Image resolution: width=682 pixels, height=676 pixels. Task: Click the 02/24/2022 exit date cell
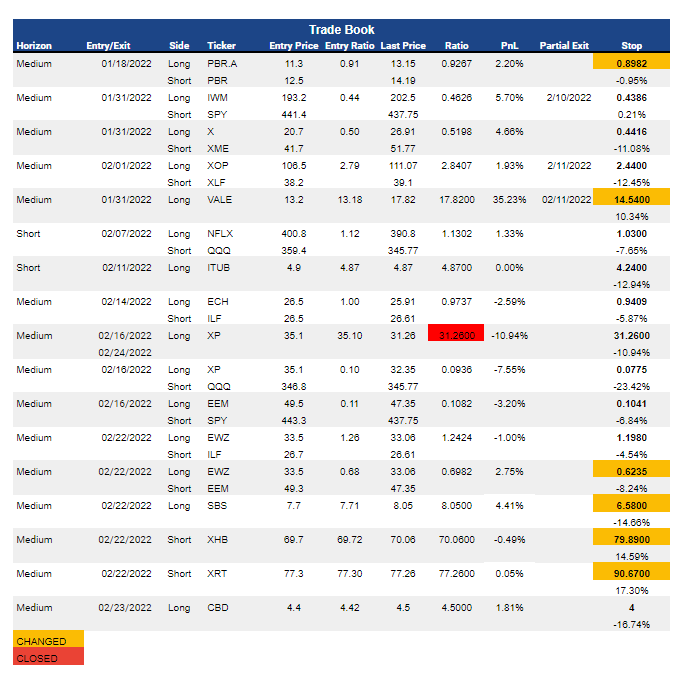123,352
